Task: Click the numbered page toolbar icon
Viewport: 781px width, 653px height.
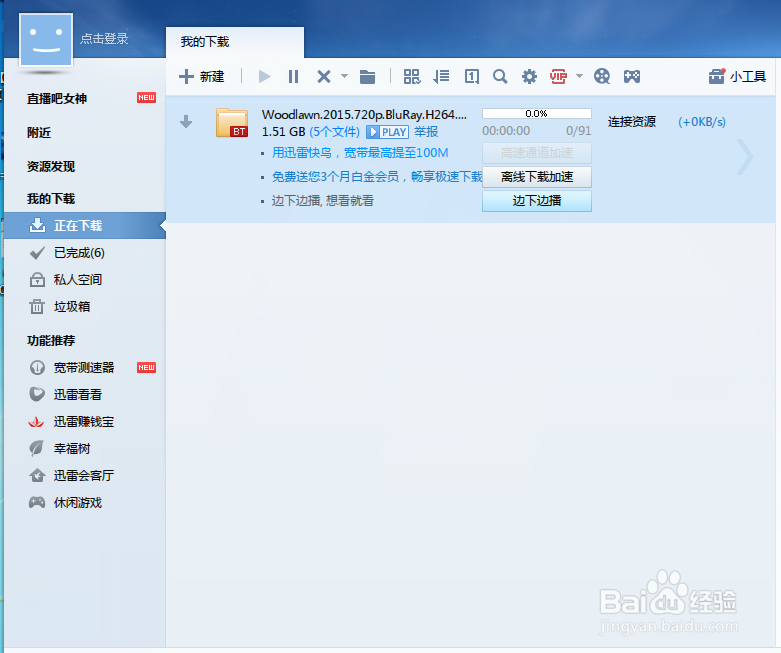Action: click(472, 77)
